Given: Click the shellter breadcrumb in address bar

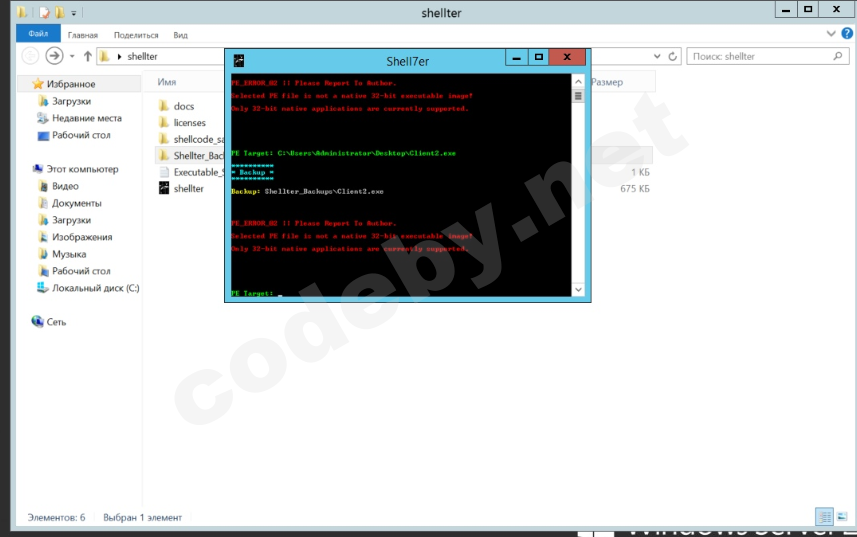Looking at the screenshot, I should click(142, 56).
